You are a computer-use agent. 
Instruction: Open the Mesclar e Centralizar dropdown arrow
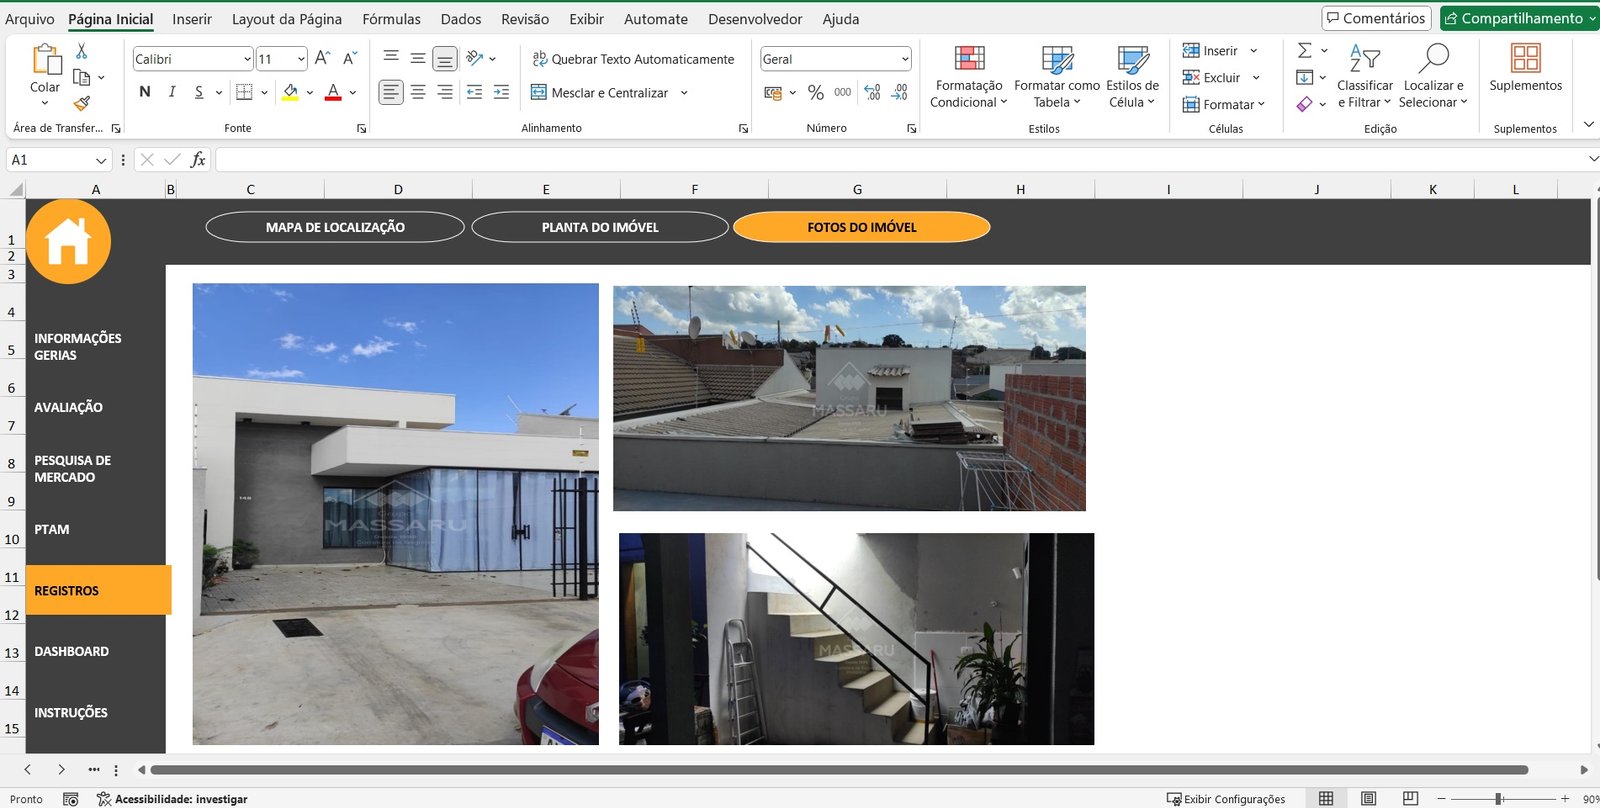pyautogui.click(x=684, y=93)
